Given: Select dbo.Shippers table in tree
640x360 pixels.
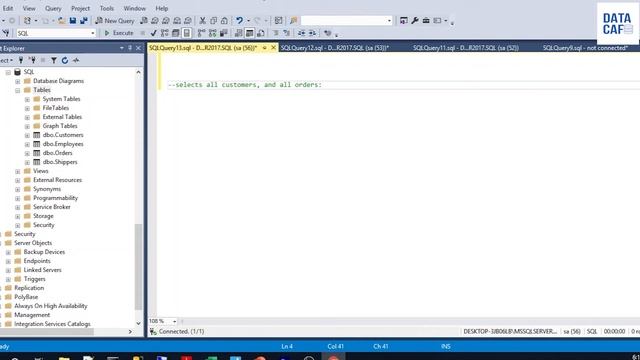Looking at the screenshot, I should click(x=60, y=162).
